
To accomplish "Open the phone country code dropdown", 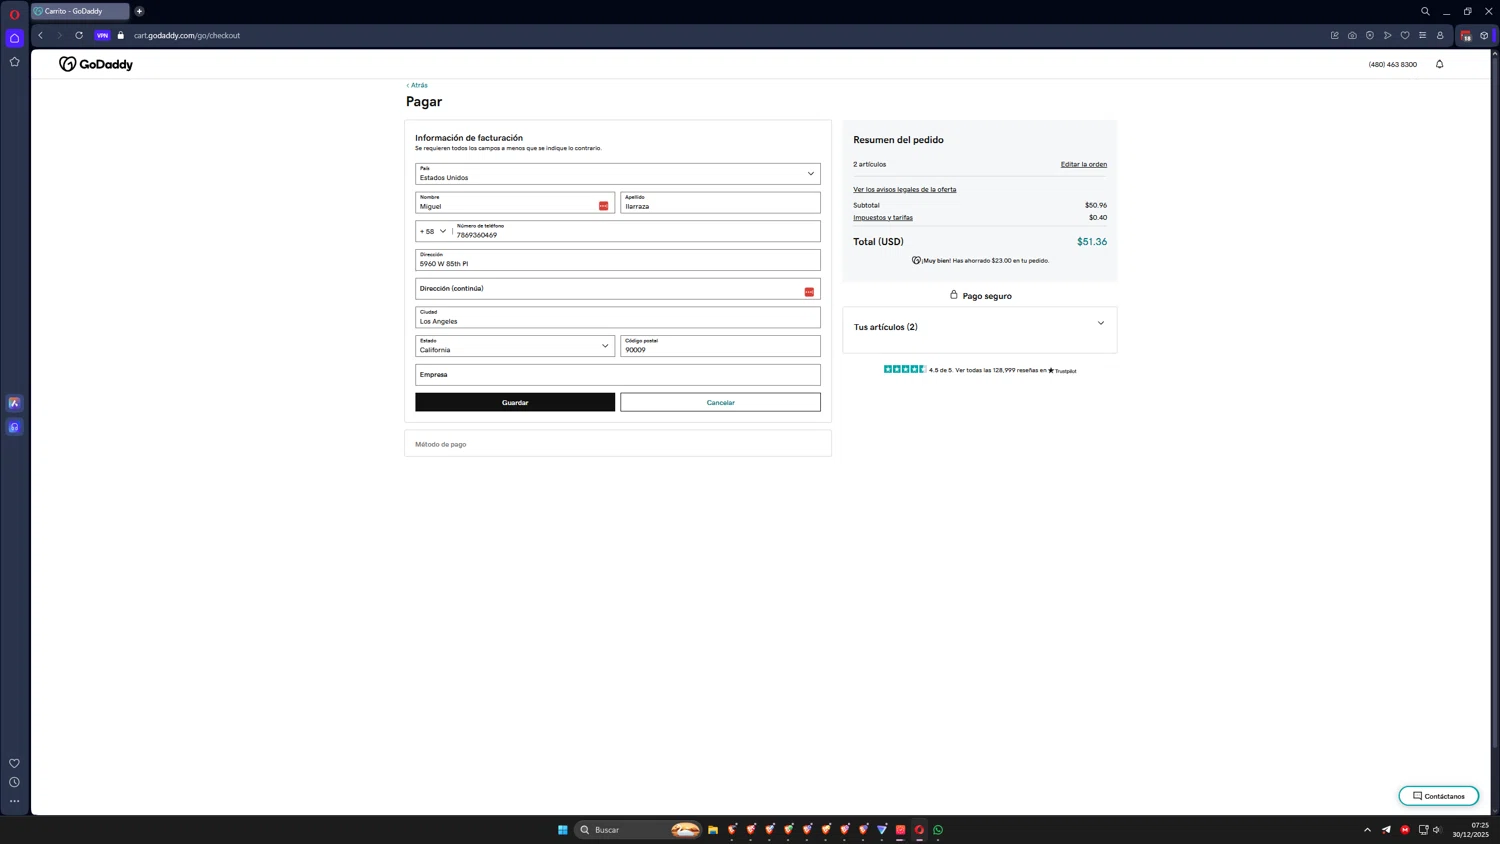I will coord(433,231).
